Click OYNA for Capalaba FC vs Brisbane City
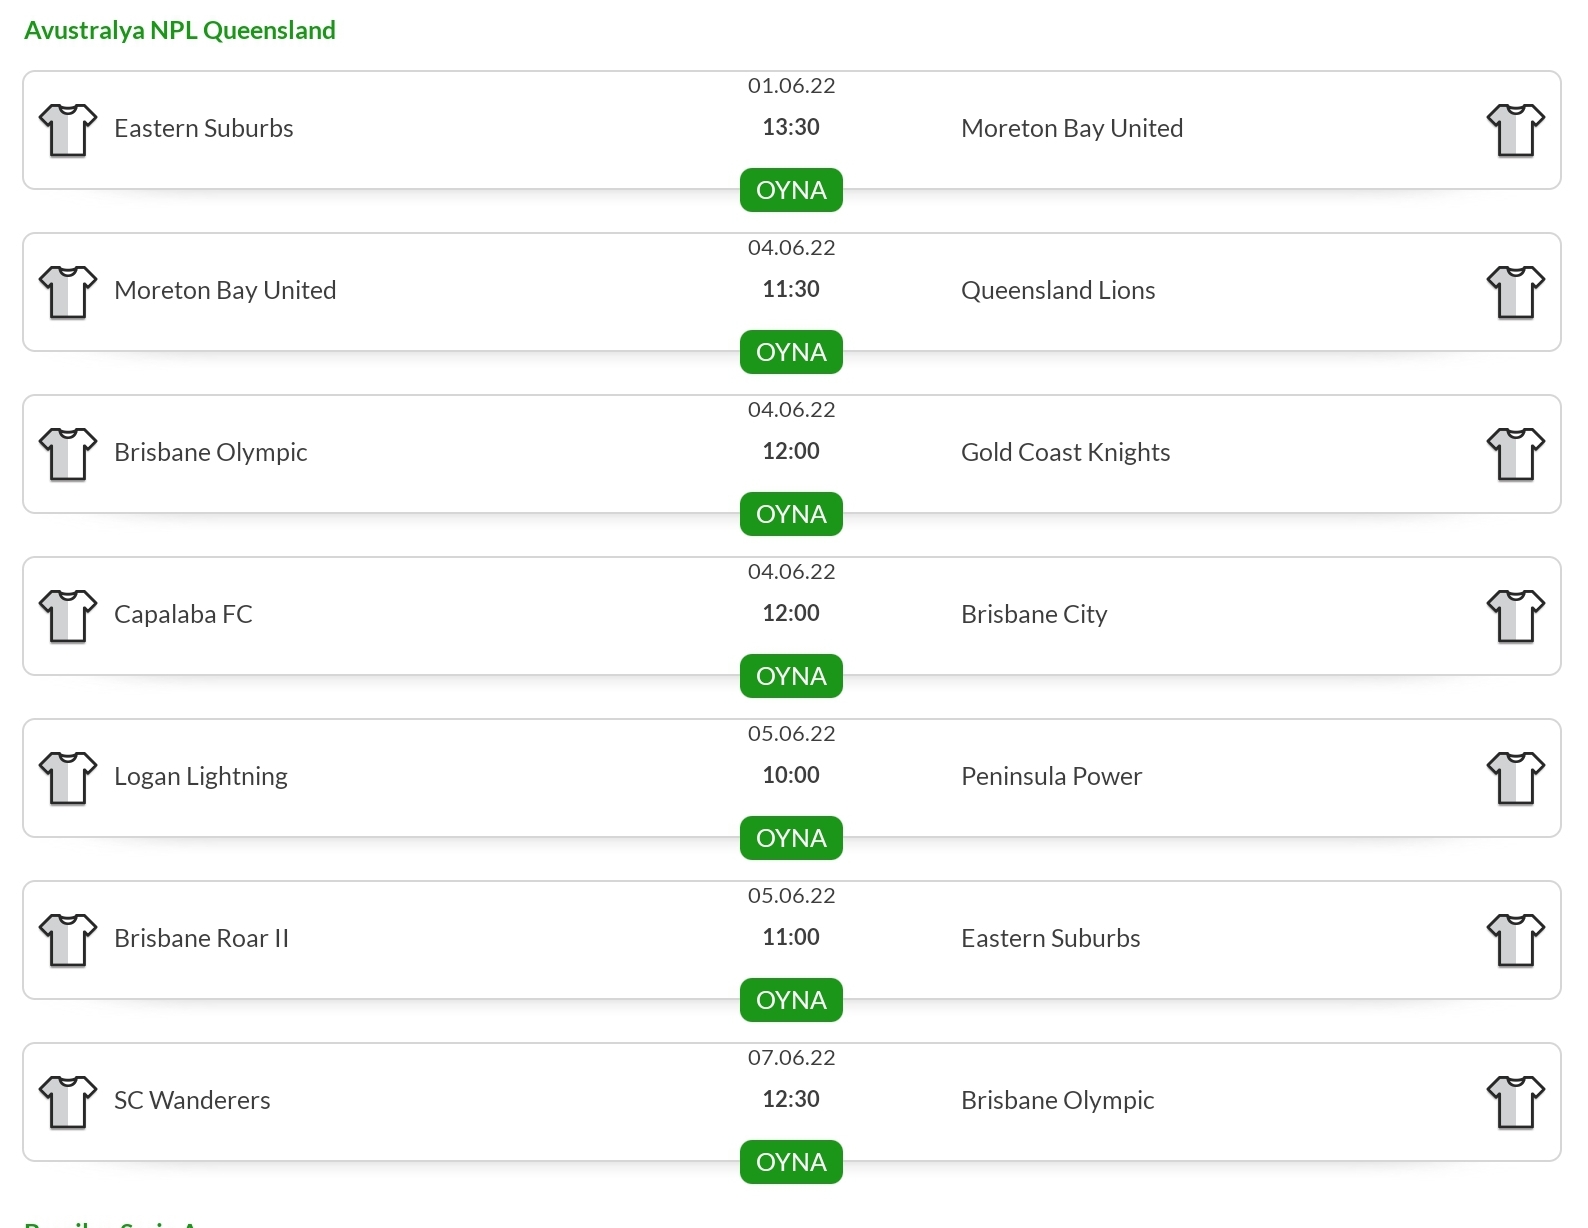 point(791,676)
